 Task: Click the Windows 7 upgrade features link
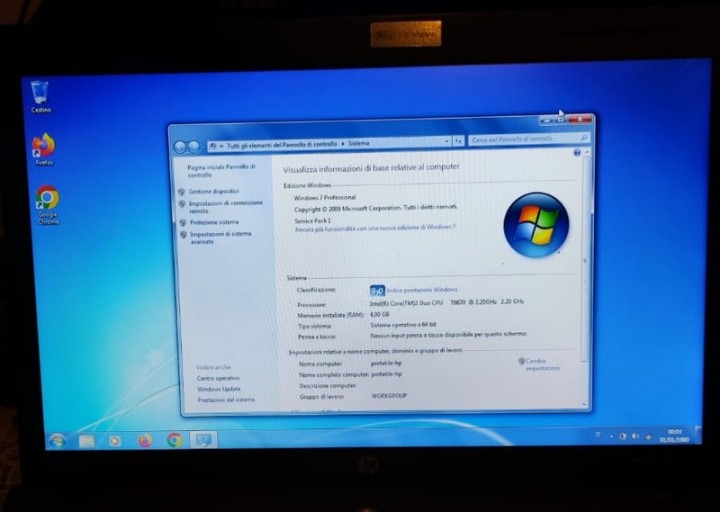(x=375, y=228)
